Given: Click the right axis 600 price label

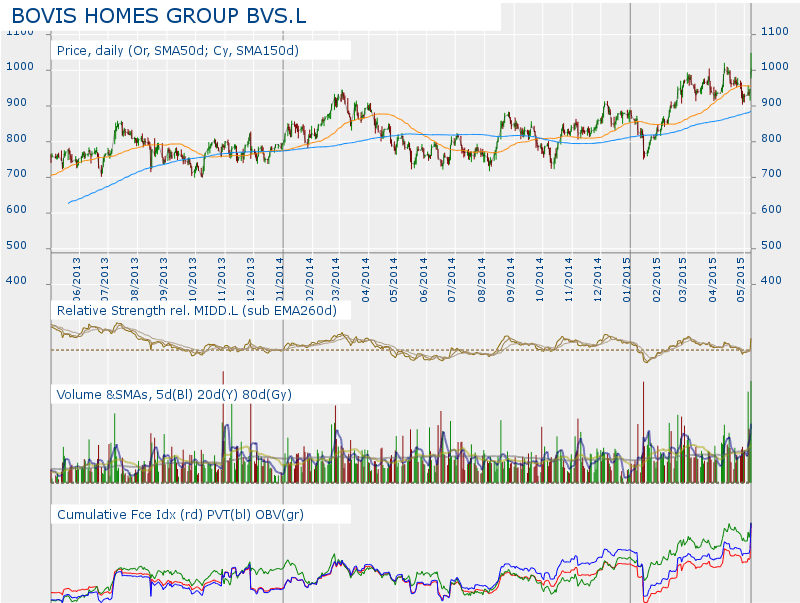Looking at the screenshot, I should click(771, 209).
